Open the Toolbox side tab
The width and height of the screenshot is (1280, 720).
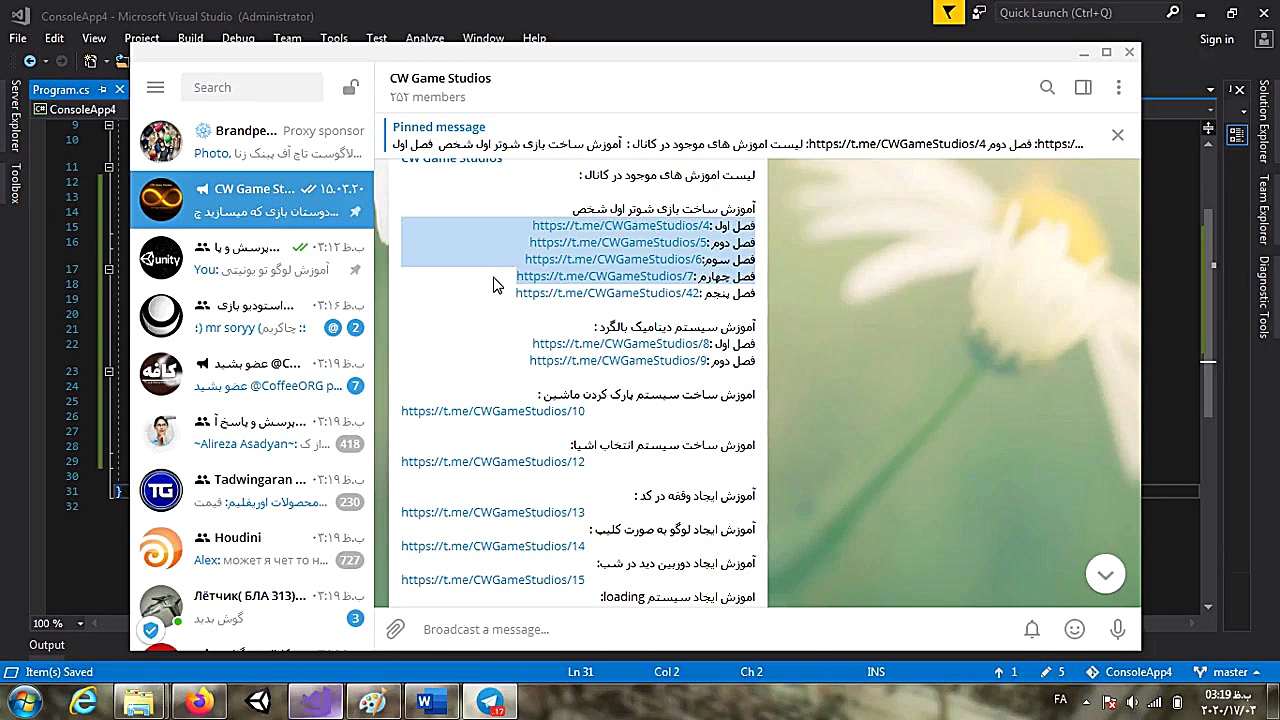click(x=15, y=184)
